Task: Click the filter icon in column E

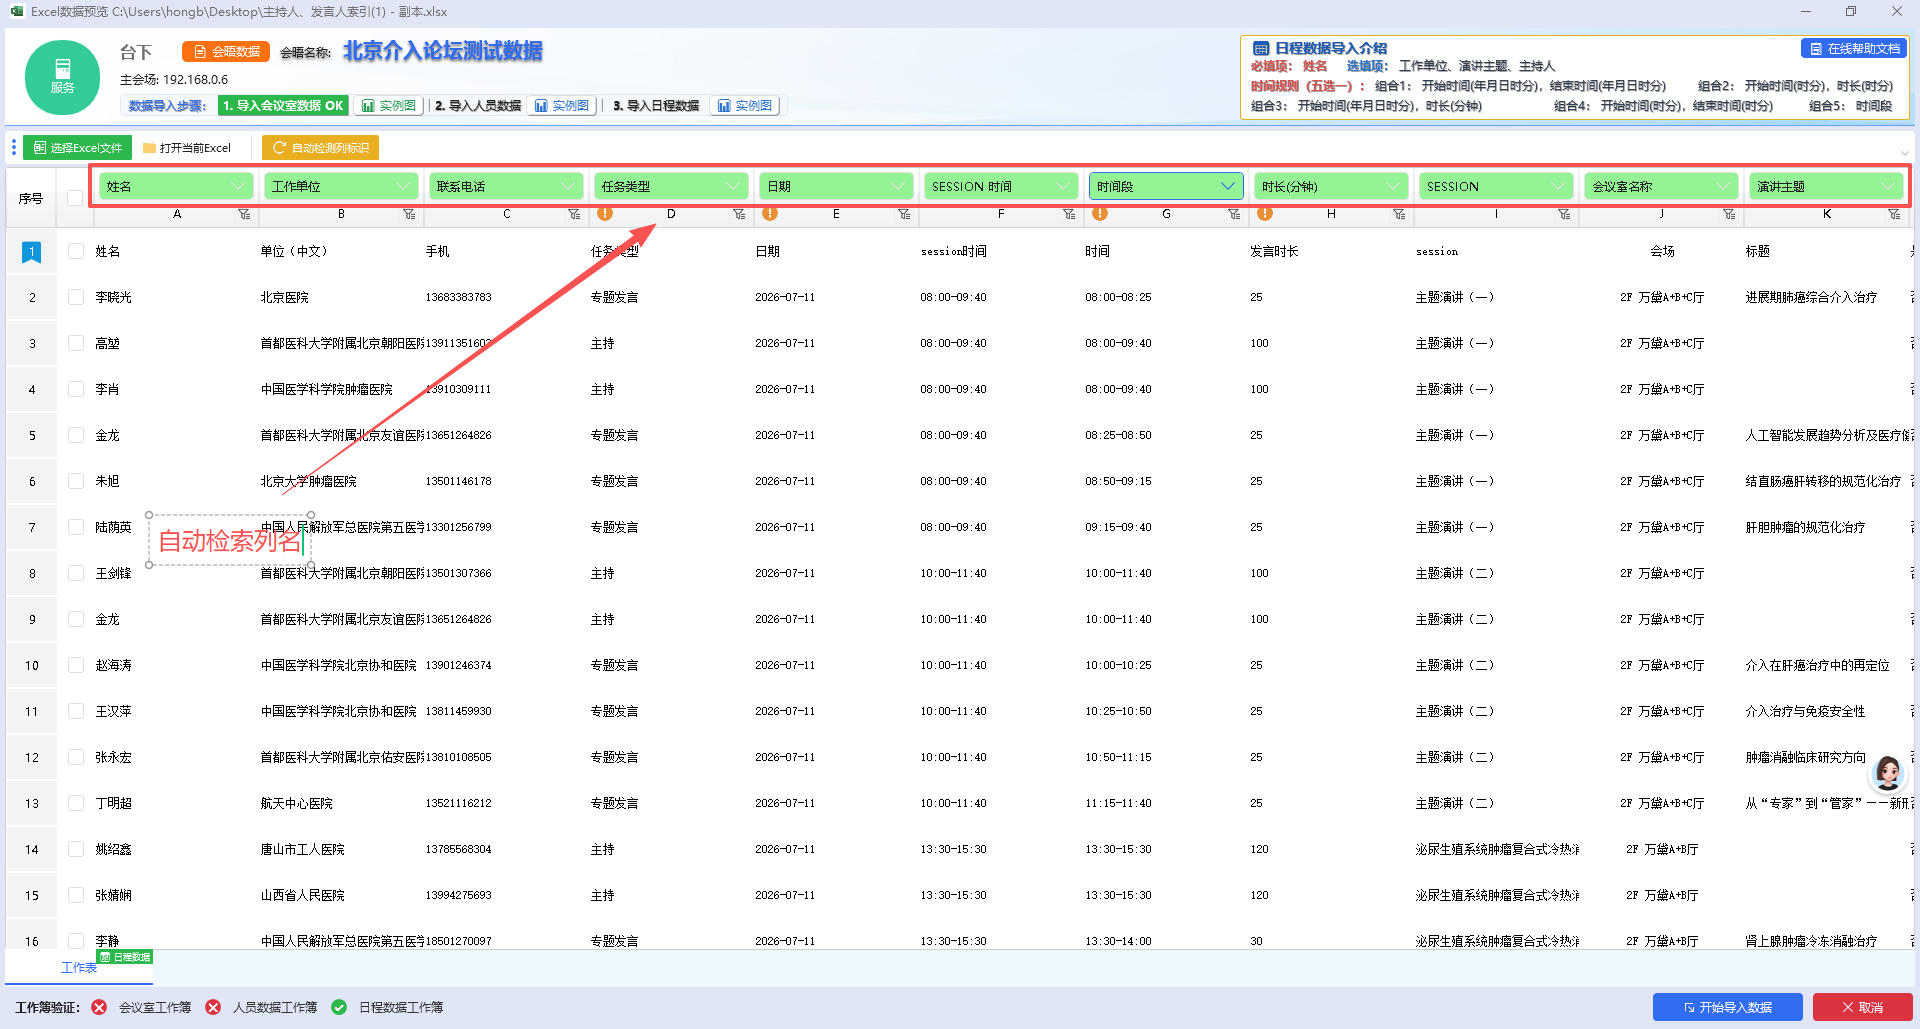Action: point(904,214)
